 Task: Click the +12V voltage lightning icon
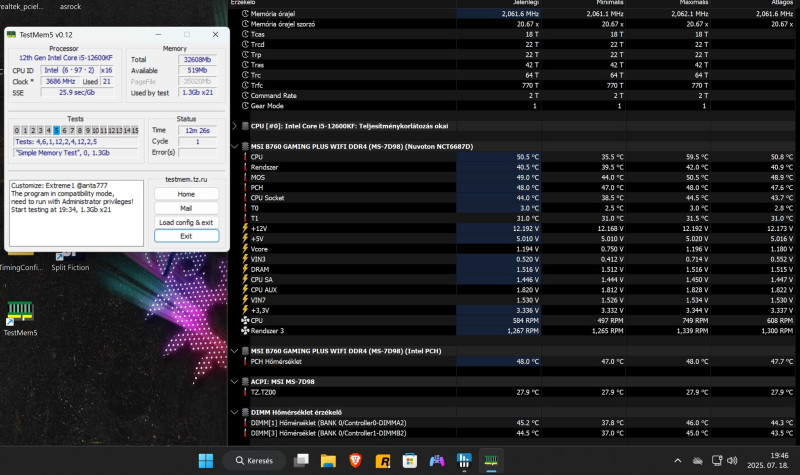[245, 228]
